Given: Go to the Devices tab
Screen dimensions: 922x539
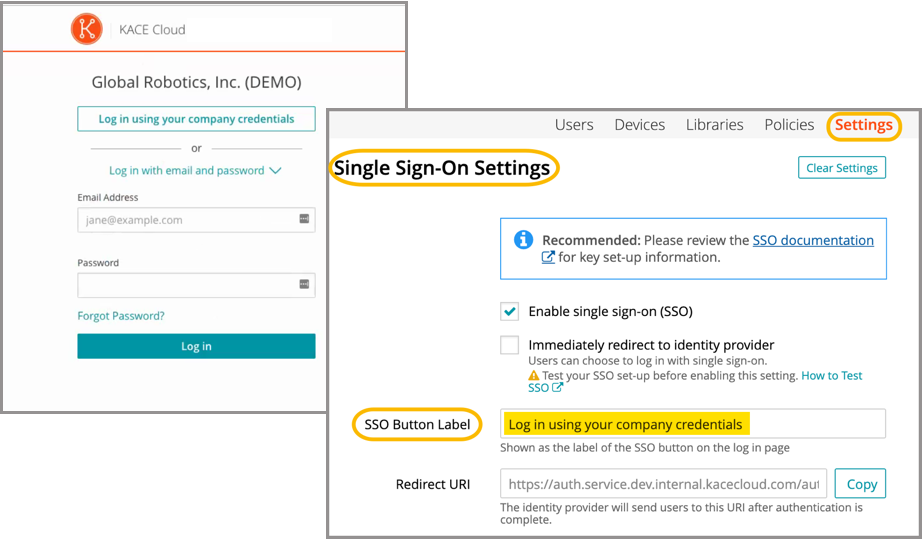Looking at the screenshot, I should click(640, 125).
